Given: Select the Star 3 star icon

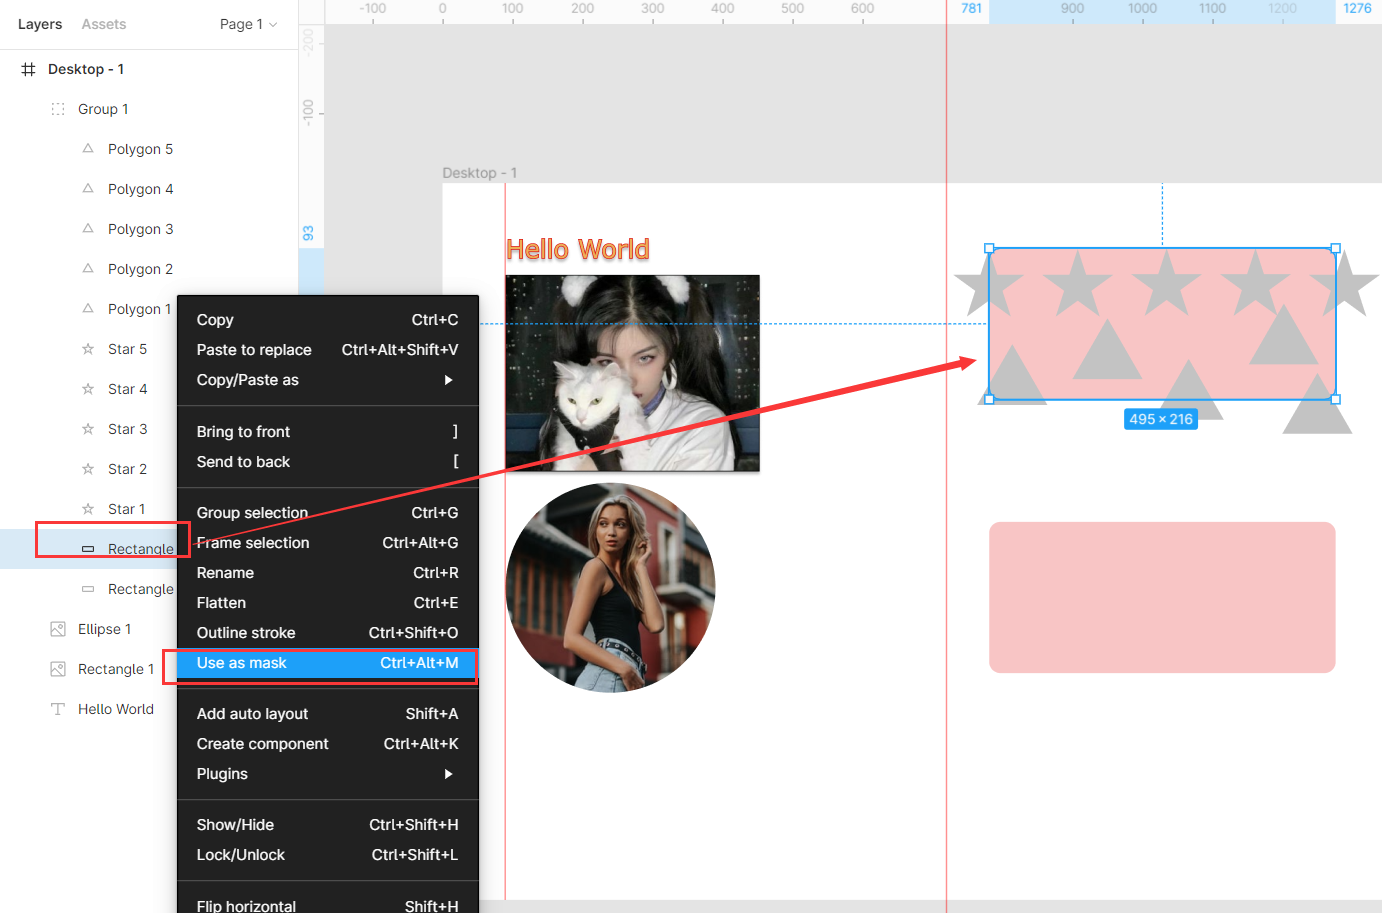Looking at the screenshot, I should [x=88, y=428].
